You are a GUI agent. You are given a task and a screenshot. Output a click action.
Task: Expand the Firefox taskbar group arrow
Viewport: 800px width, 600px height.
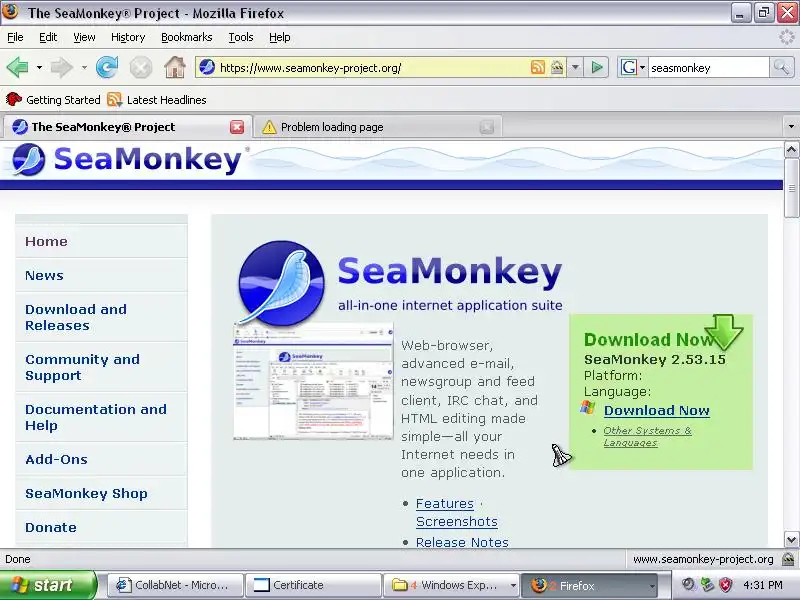point(652,585)
